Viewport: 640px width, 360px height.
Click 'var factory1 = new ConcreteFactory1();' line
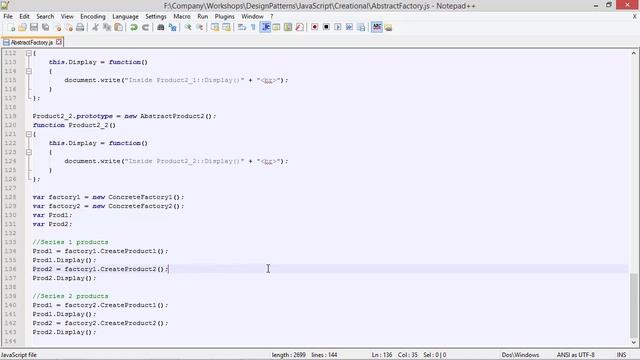[108, 197]
